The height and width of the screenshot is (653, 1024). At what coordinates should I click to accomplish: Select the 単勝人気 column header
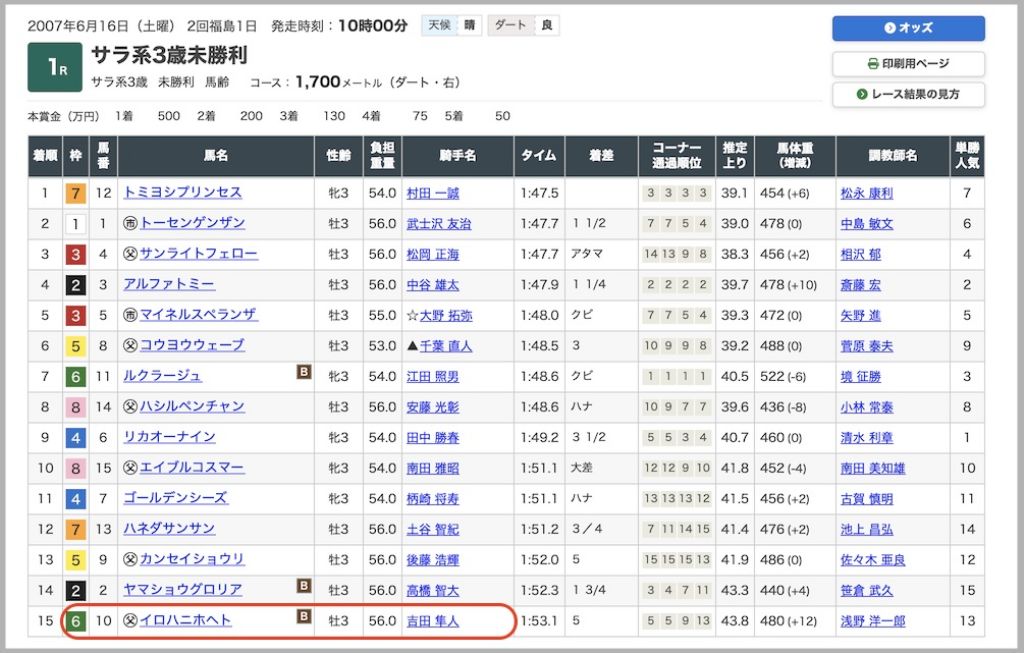(x=967, y=155)
